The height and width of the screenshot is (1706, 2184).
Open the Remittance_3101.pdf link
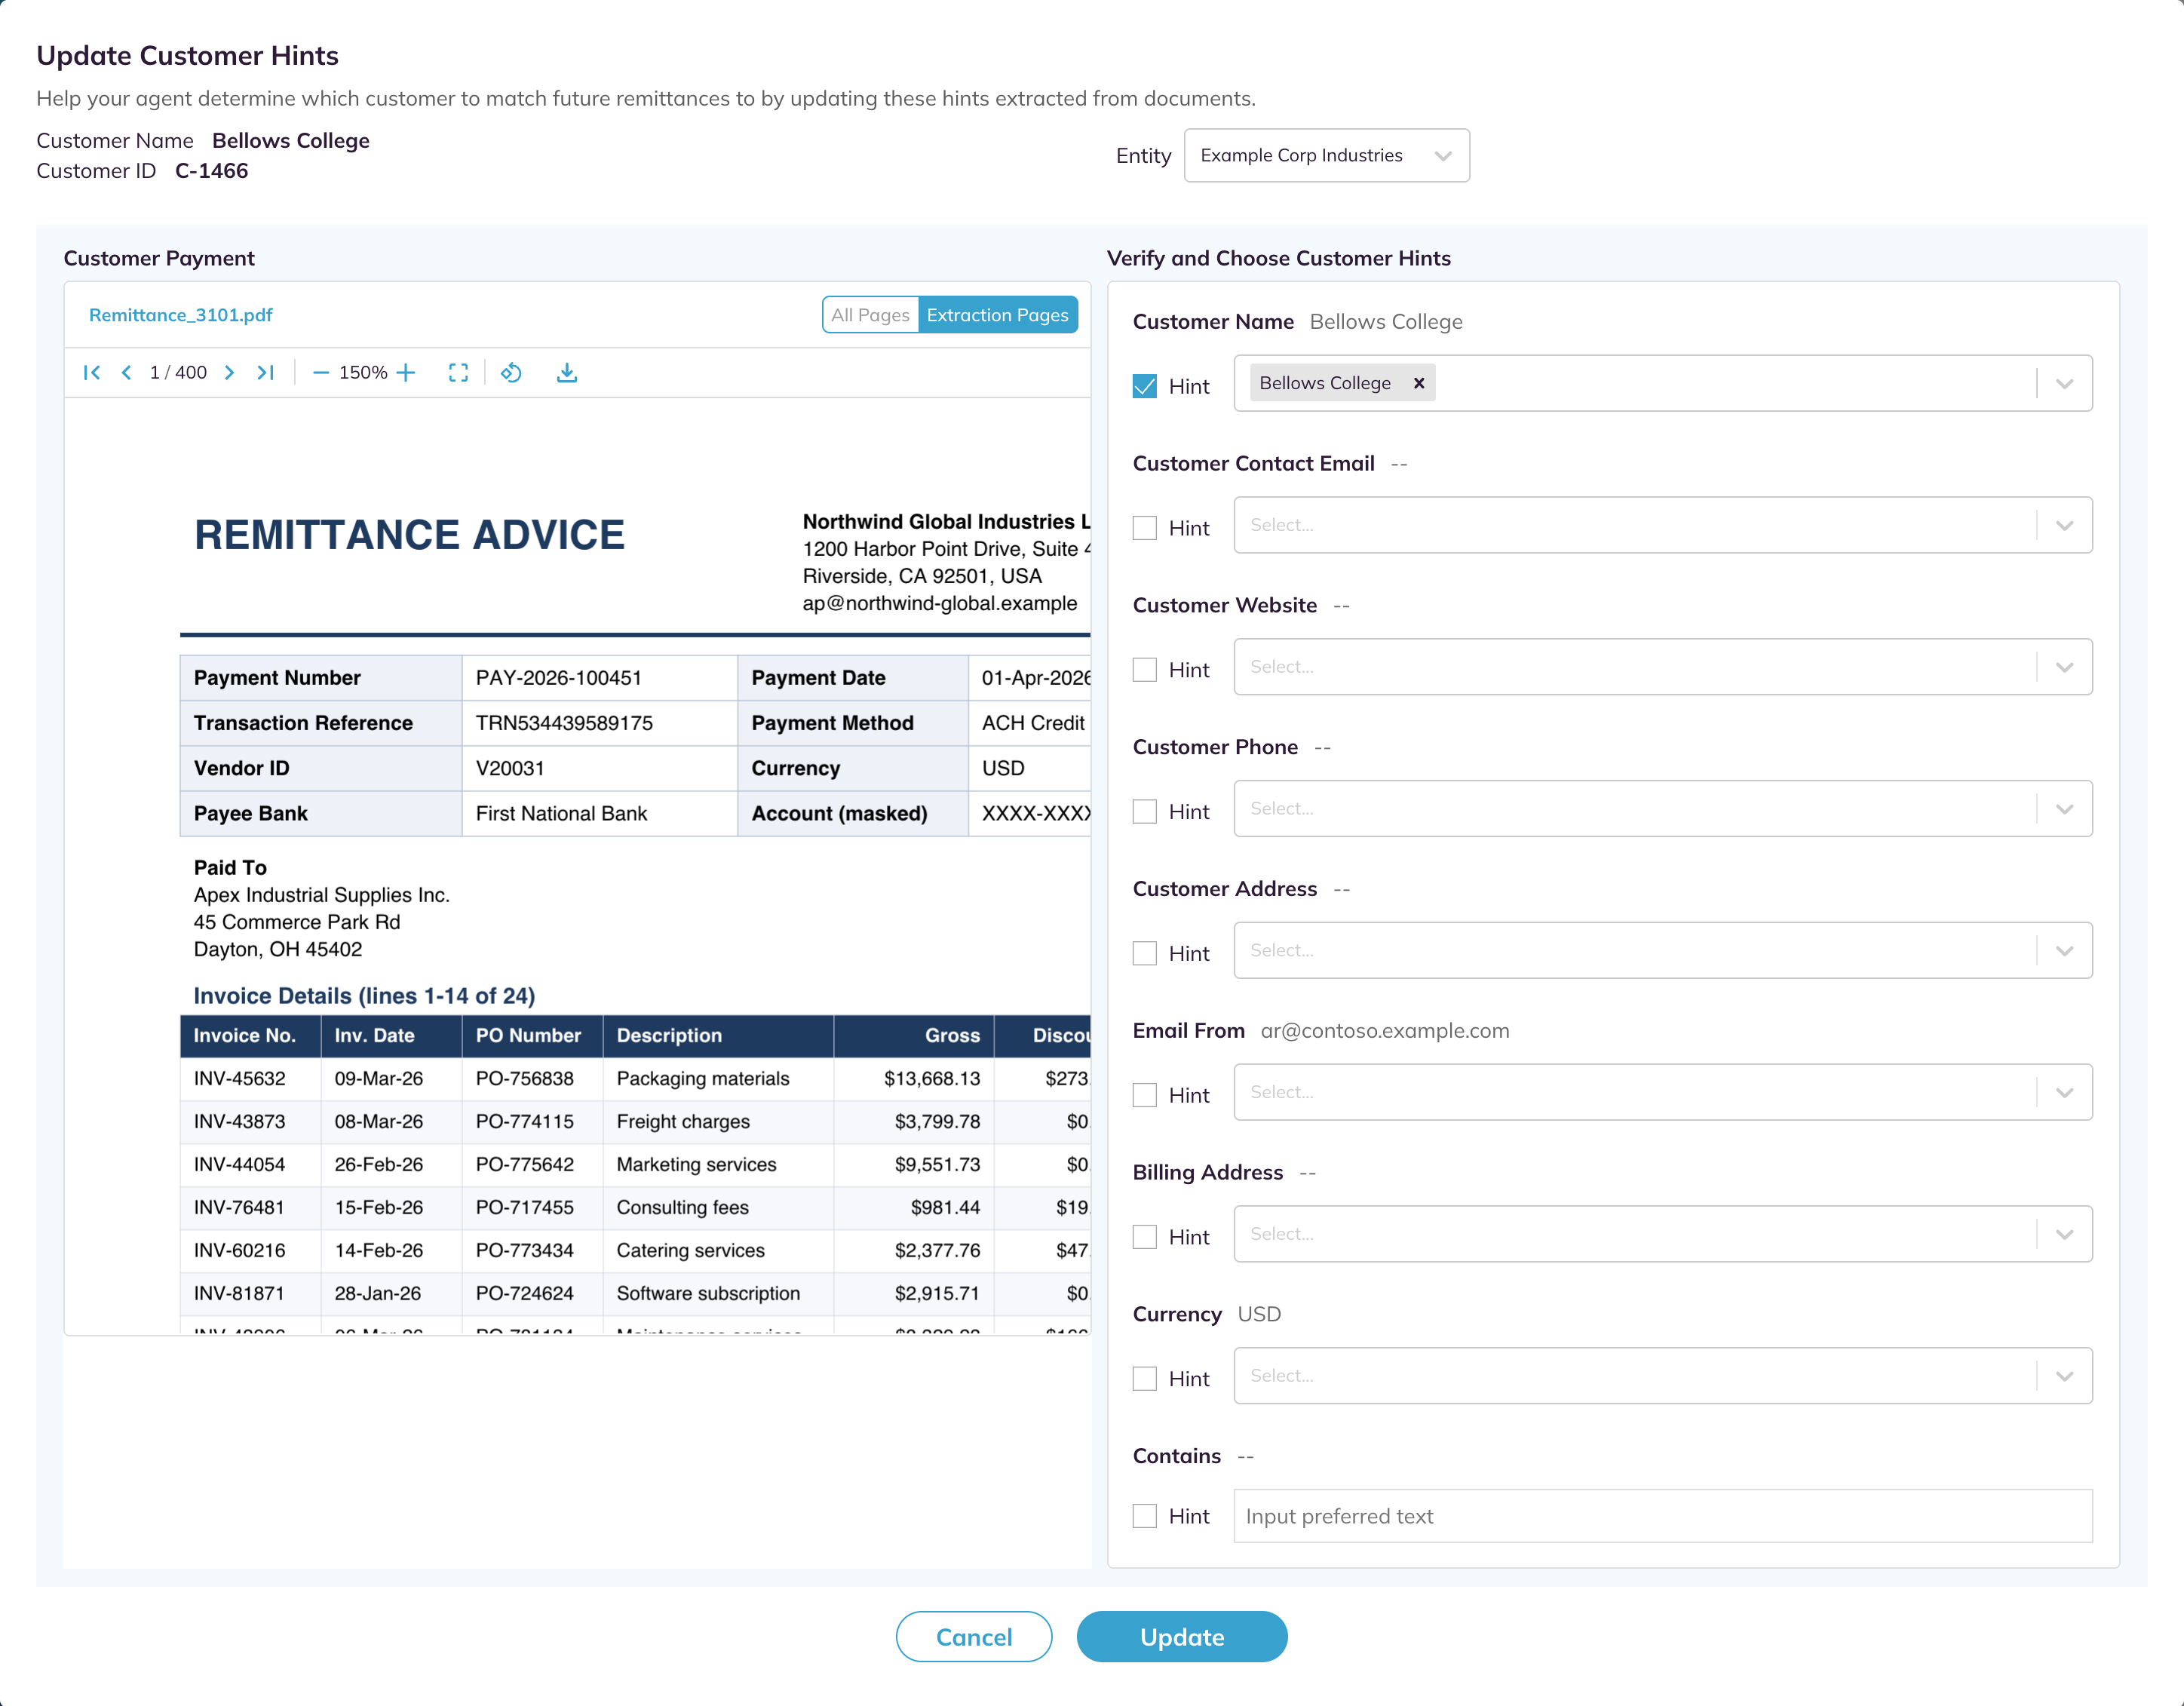pos(180,315)
